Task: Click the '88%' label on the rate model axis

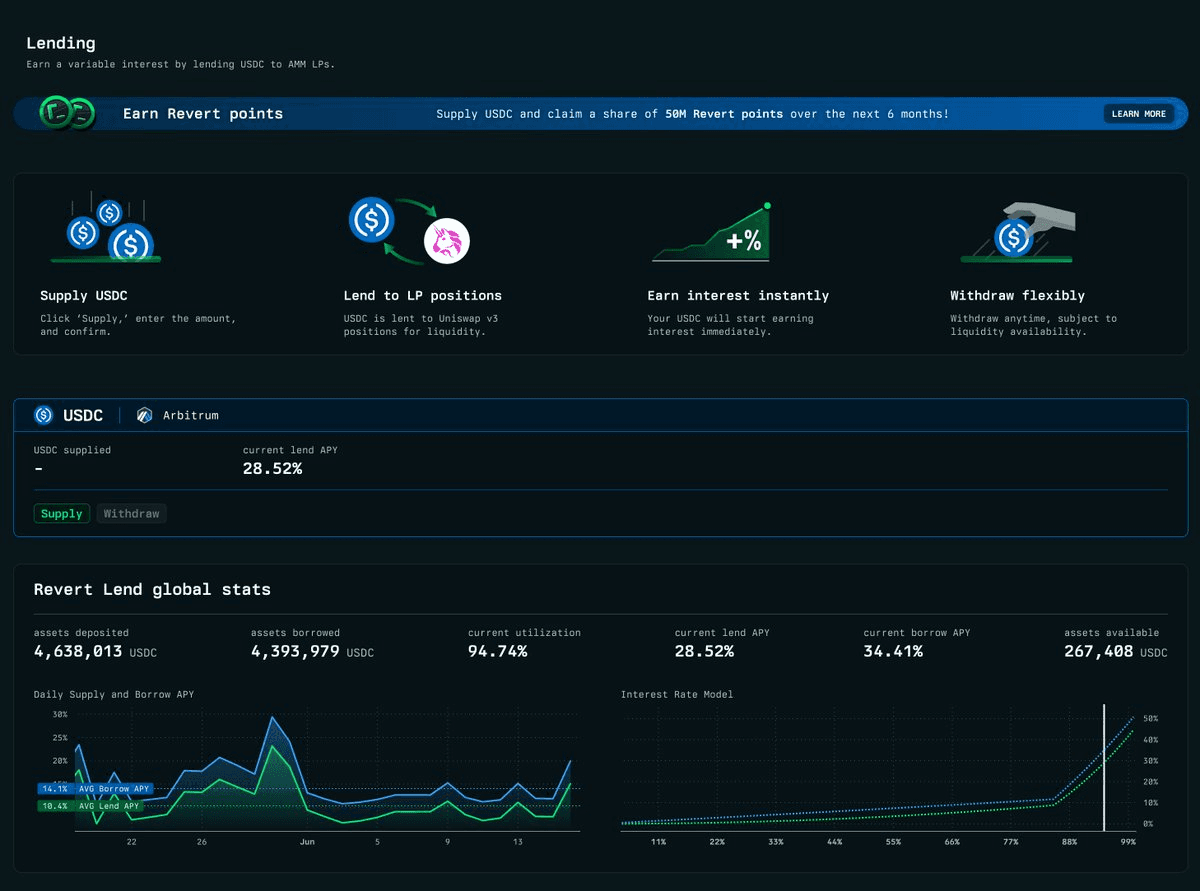Action: point(1070,842)
